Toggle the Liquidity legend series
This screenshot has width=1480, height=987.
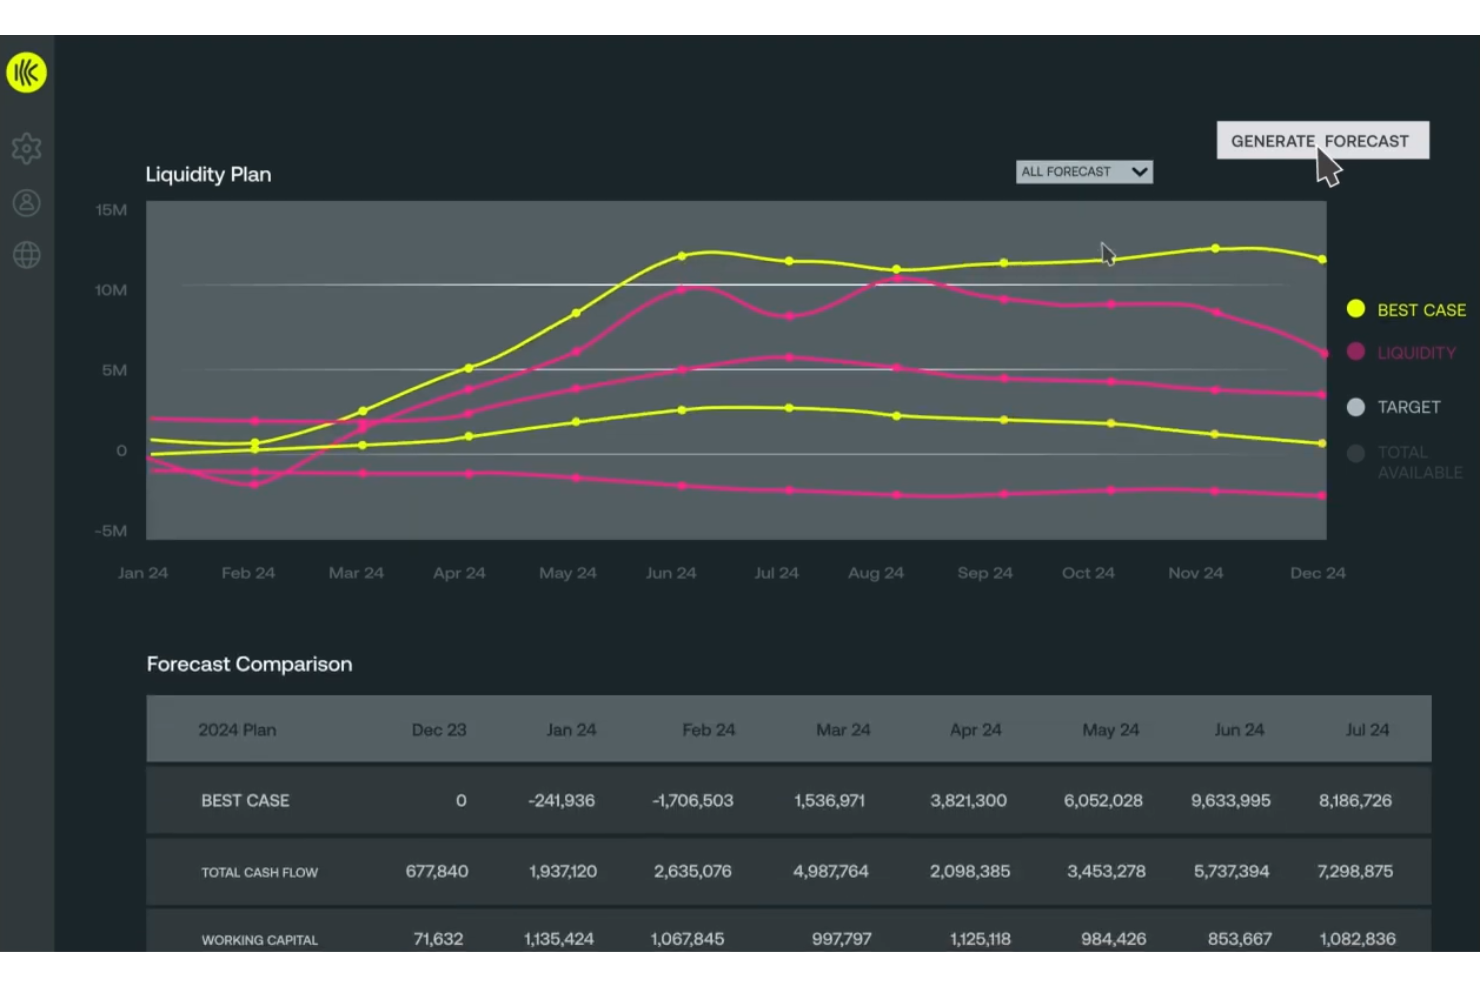tap(1401, 353)
